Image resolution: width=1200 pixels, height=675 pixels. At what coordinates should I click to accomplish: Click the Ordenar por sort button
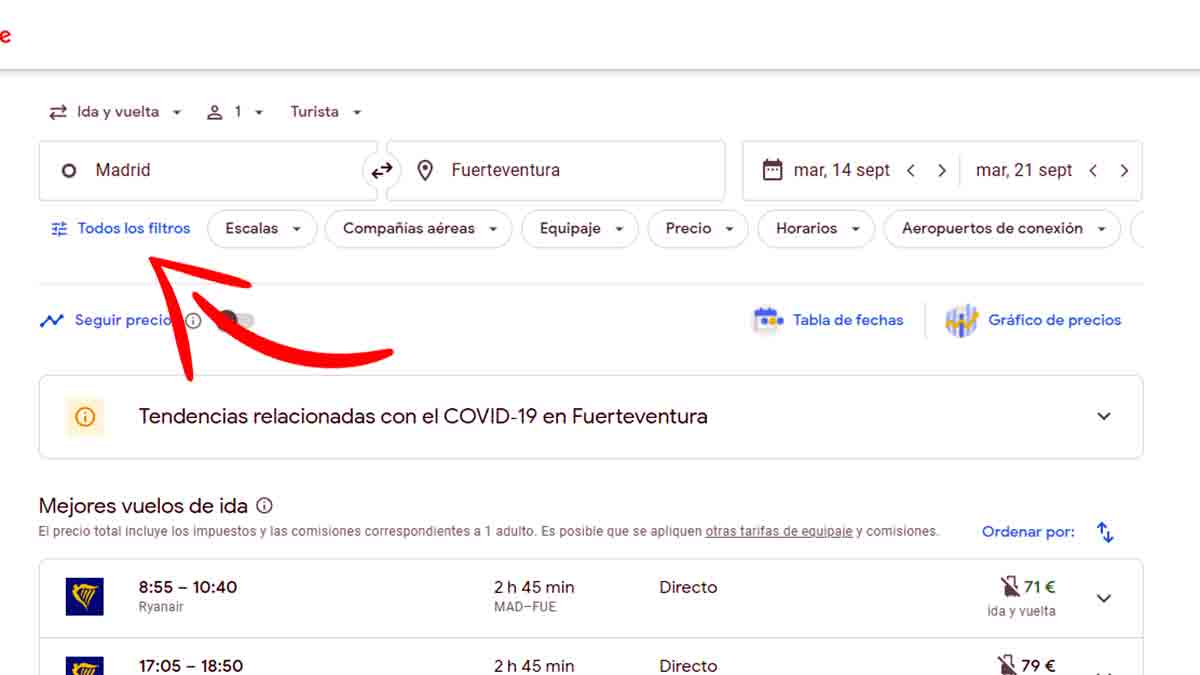click(1028, 532)
